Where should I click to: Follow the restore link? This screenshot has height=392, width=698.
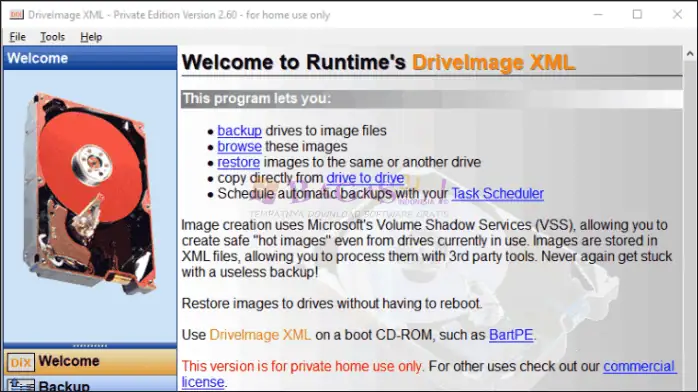(x=239, y=162)
